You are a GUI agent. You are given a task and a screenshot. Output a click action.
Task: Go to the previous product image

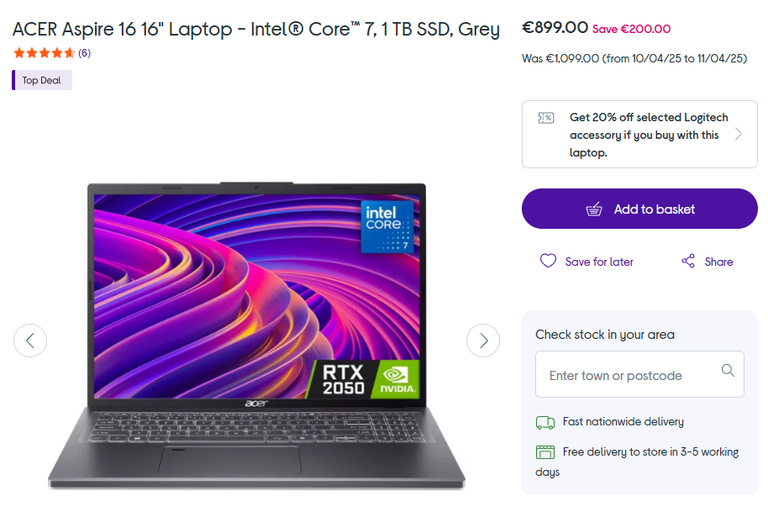30,340
